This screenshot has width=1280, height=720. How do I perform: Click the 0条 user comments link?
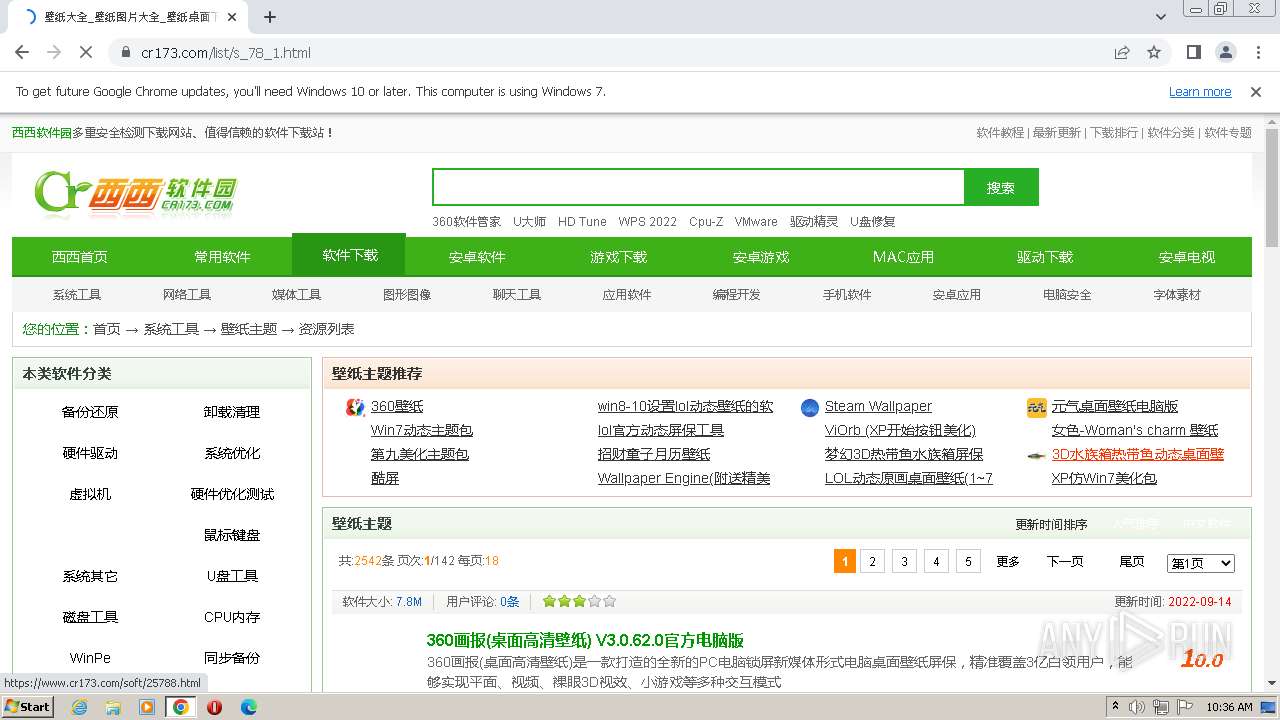click(x=510, y=602)
